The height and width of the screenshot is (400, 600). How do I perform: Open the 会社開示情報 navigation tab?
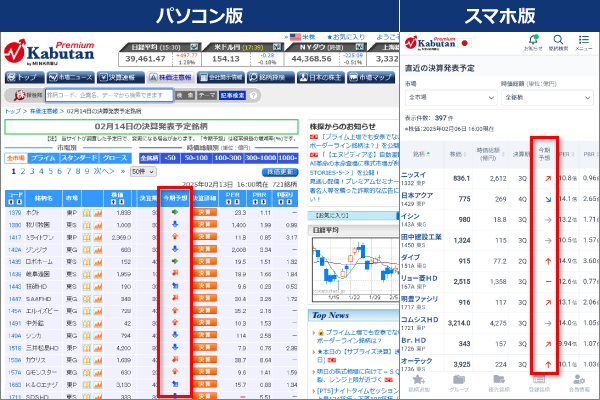point(221,78)
